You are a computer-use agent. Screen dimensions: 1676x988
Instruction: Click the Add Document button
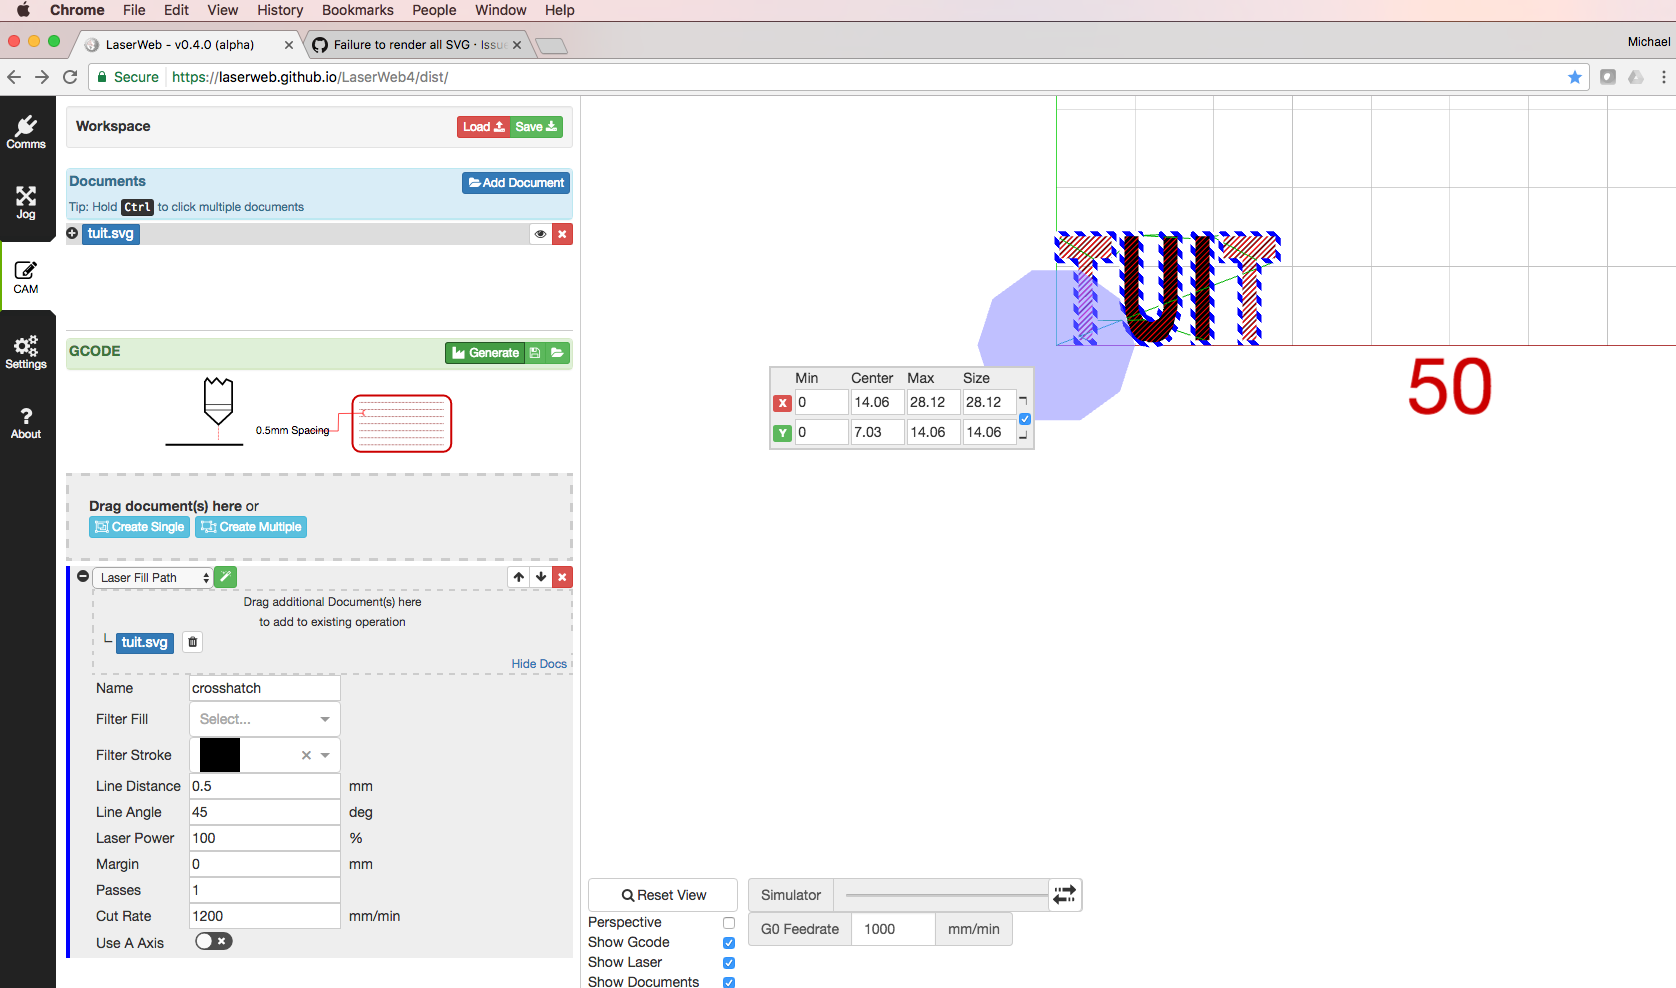point(516,183)
